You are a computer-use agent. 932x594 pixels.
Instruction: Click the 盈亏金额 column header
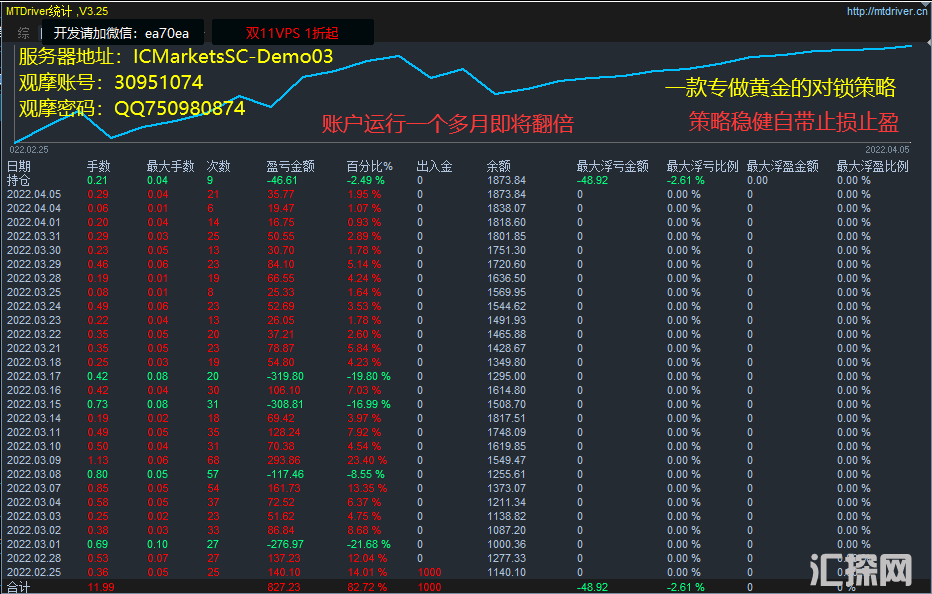point(291,166)
